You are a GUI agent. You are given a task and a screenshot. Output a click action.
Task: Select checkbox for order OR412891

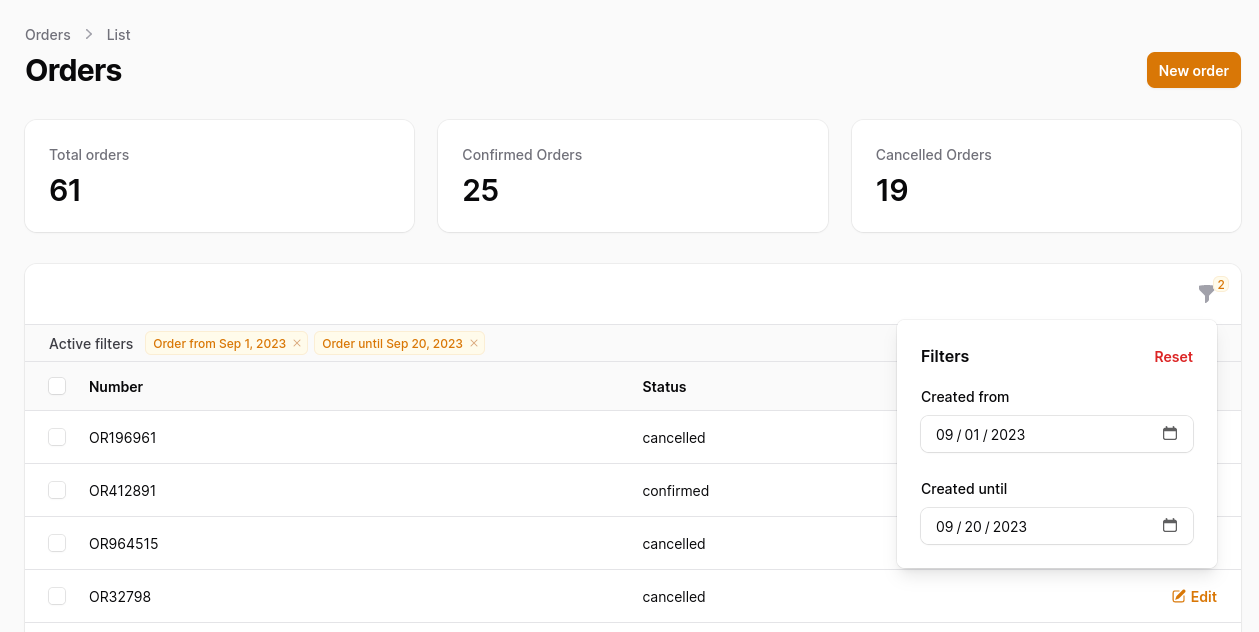pyautogui.click(x=57, y=490)
